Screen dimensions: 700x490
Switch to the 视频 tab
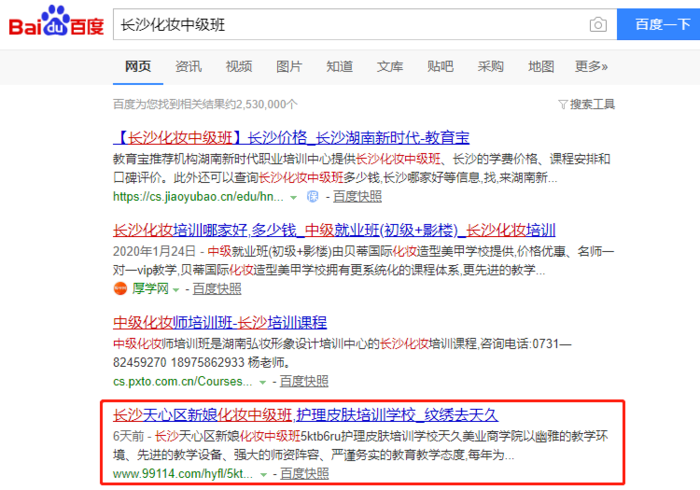tap(238, 66)
